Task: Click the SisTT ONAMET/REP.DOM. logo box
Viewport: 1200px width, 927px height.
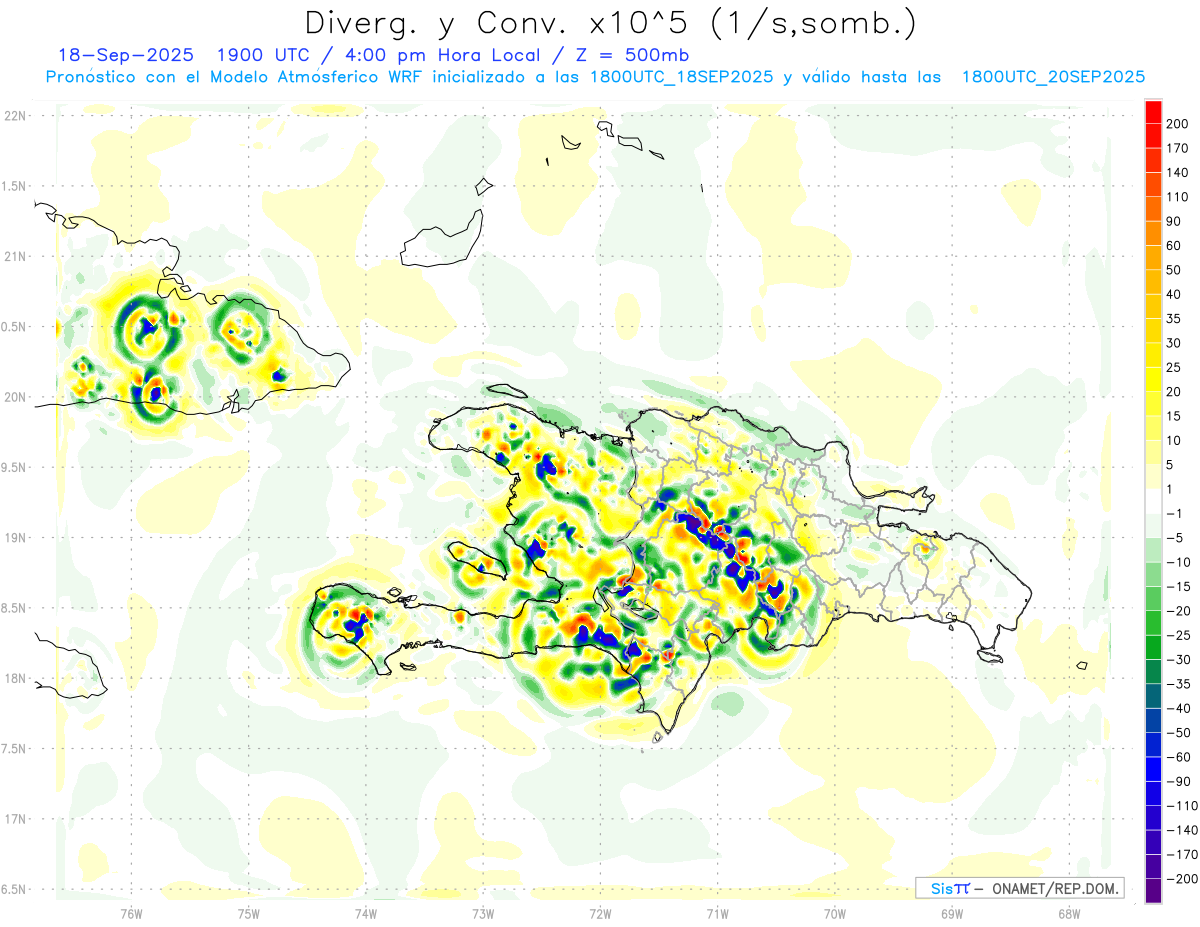Action: (1019, 888)
